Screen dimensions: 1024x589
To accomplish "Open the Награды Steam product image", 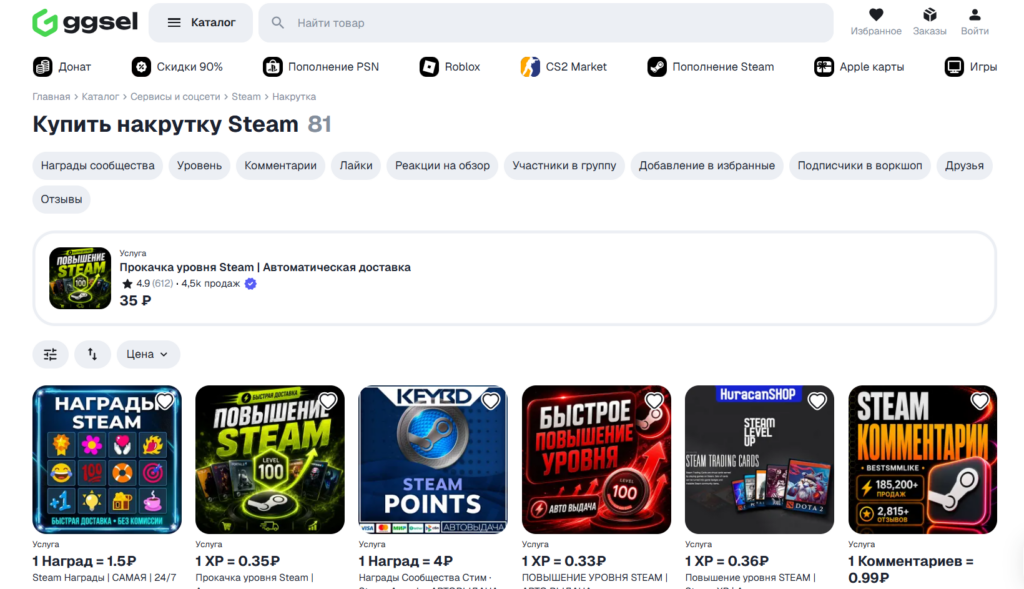I will click(x=107, y=460).
